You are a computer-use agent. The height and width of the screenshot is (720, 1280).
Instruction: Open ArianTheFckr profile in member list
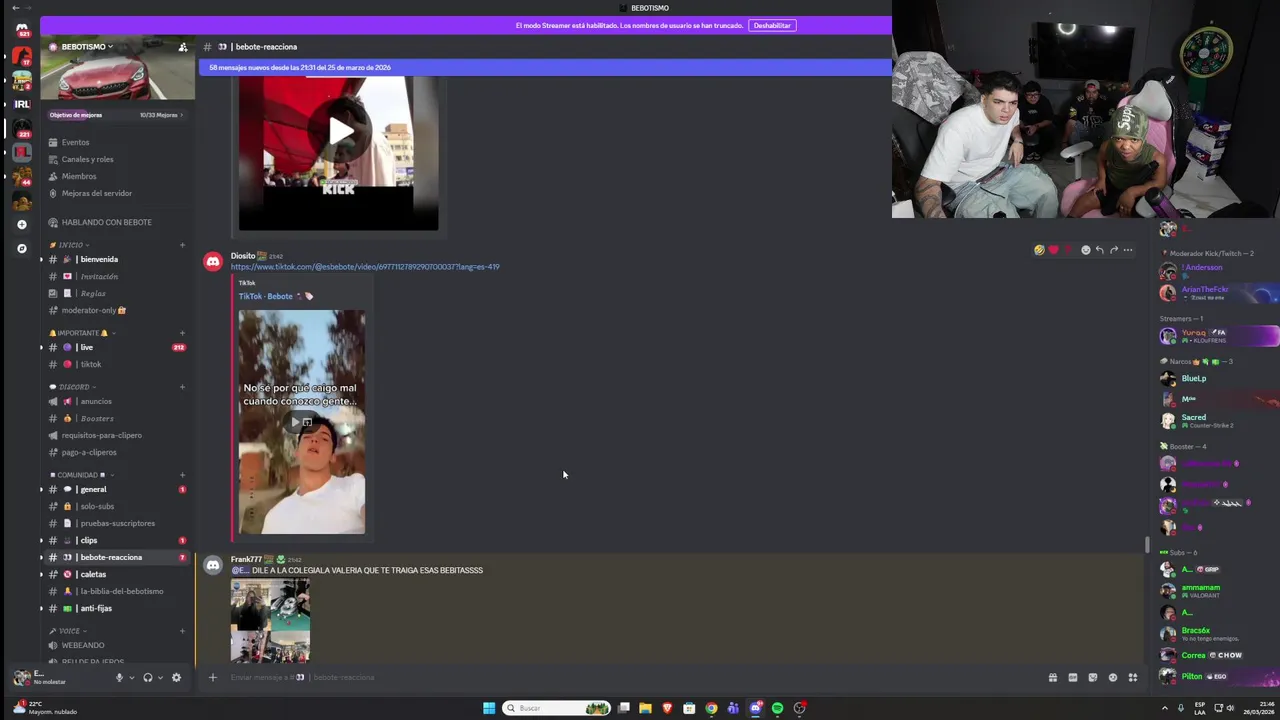coord(1218,292)
